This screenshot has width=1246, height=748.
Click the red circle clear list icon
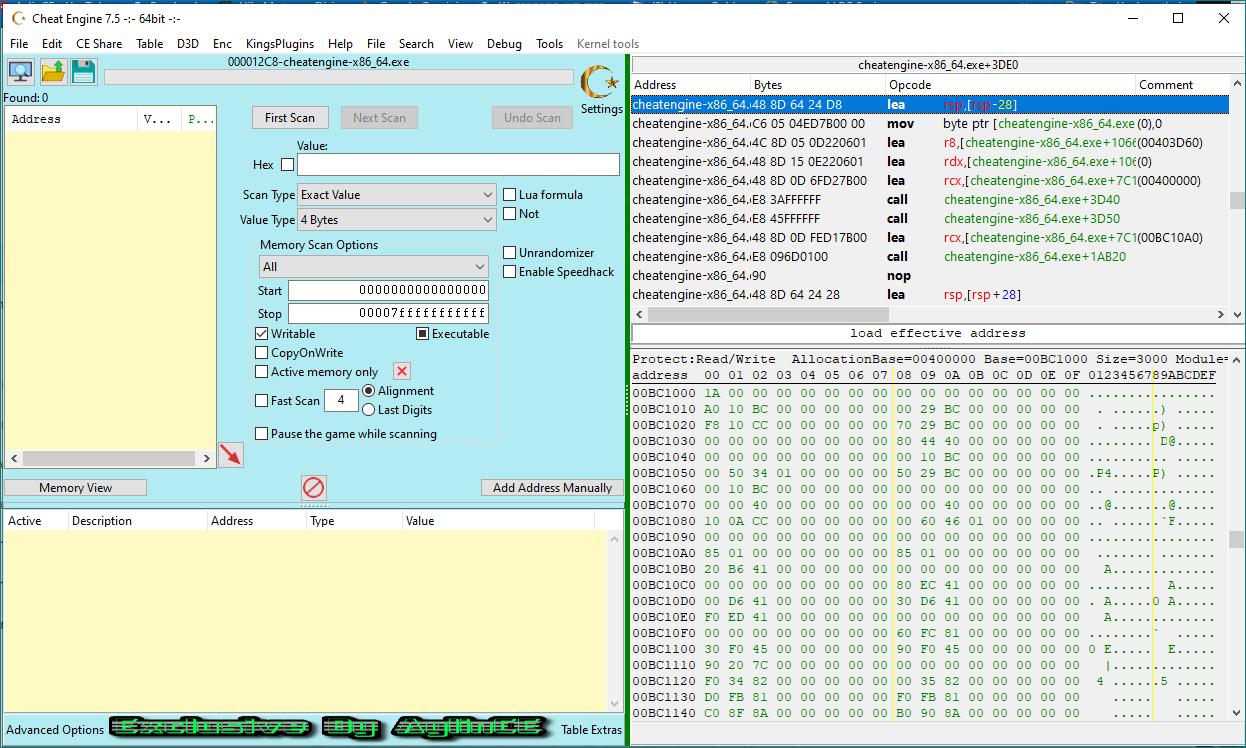pos(314,488)
